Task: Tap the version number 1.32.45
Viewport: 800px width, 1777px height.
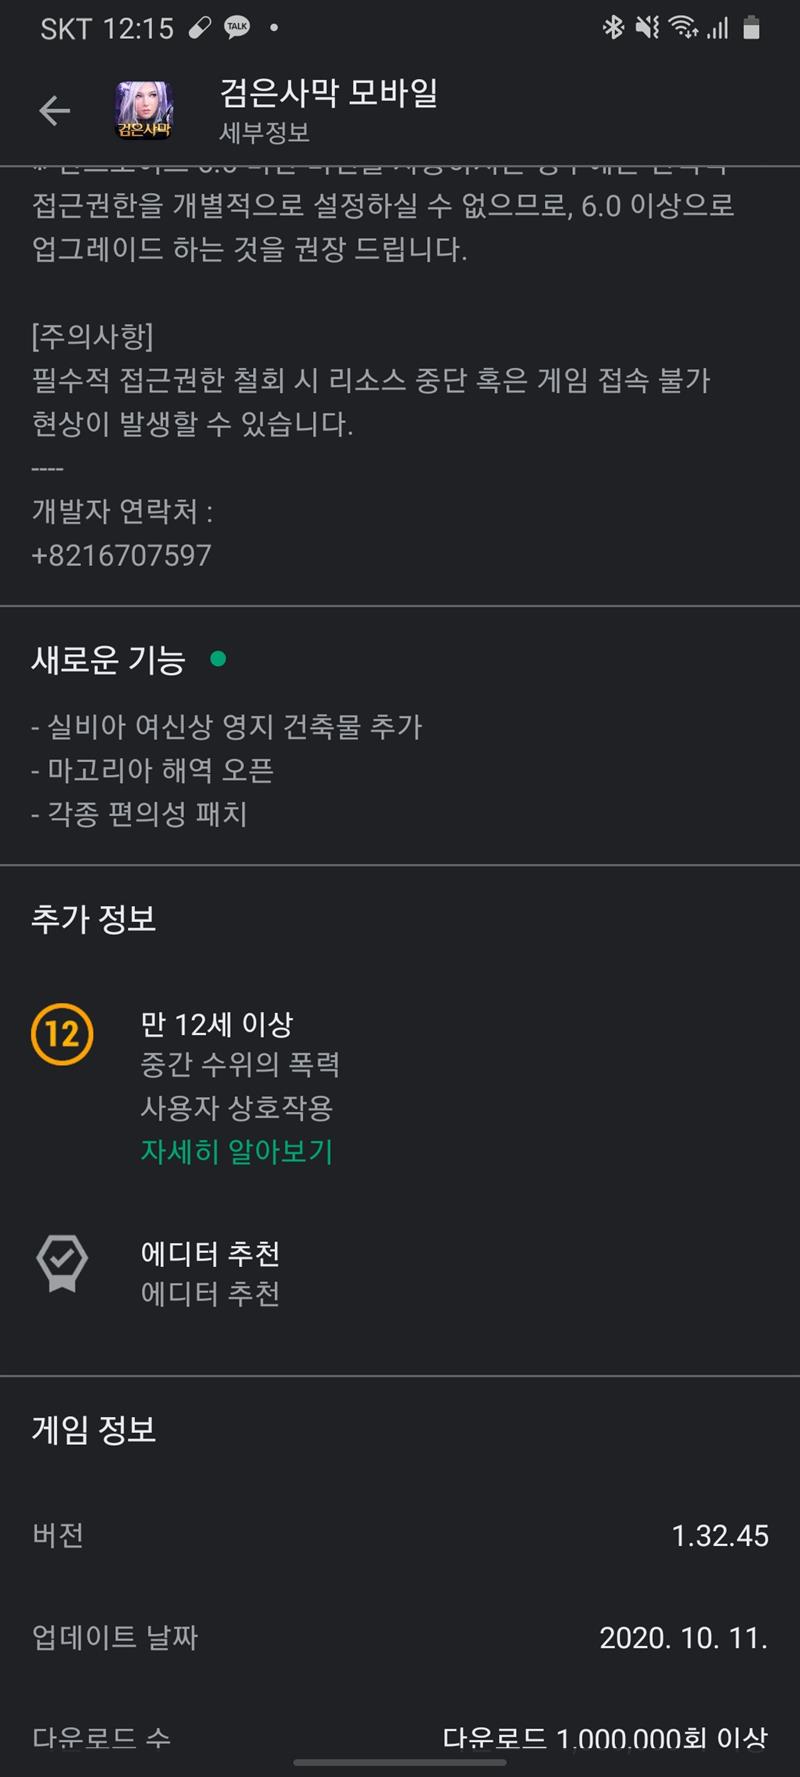Action: click(719, 1535)
